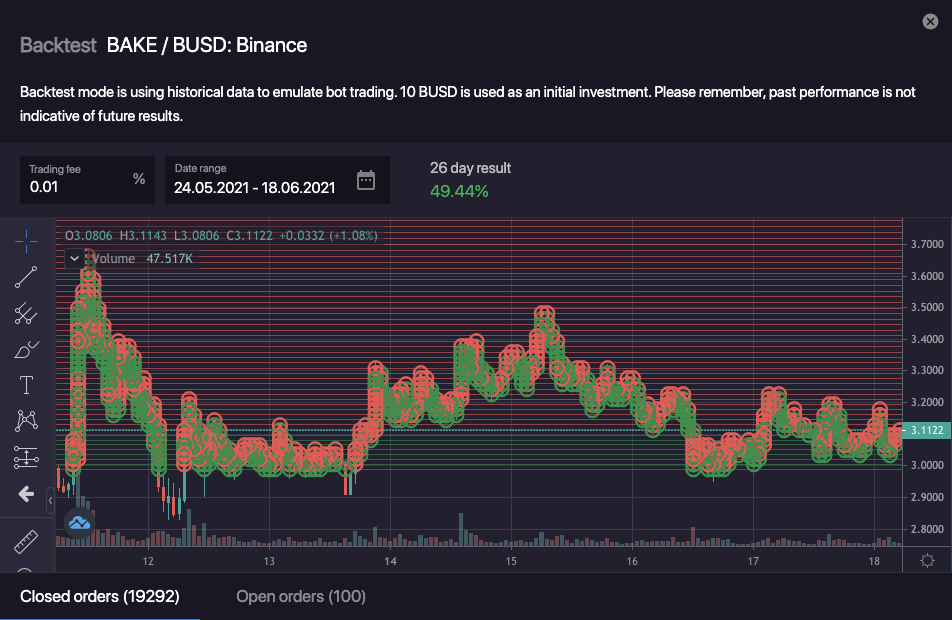Click the OHLC values legend line
Screen dimensions: 952x620
(x=221, y=236)
